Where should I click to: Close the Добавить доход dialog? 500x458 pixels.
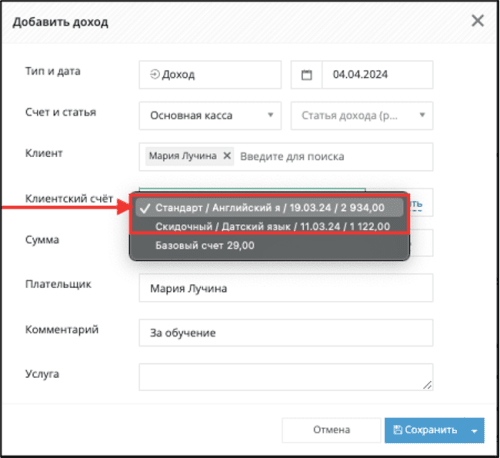point(478,21)
